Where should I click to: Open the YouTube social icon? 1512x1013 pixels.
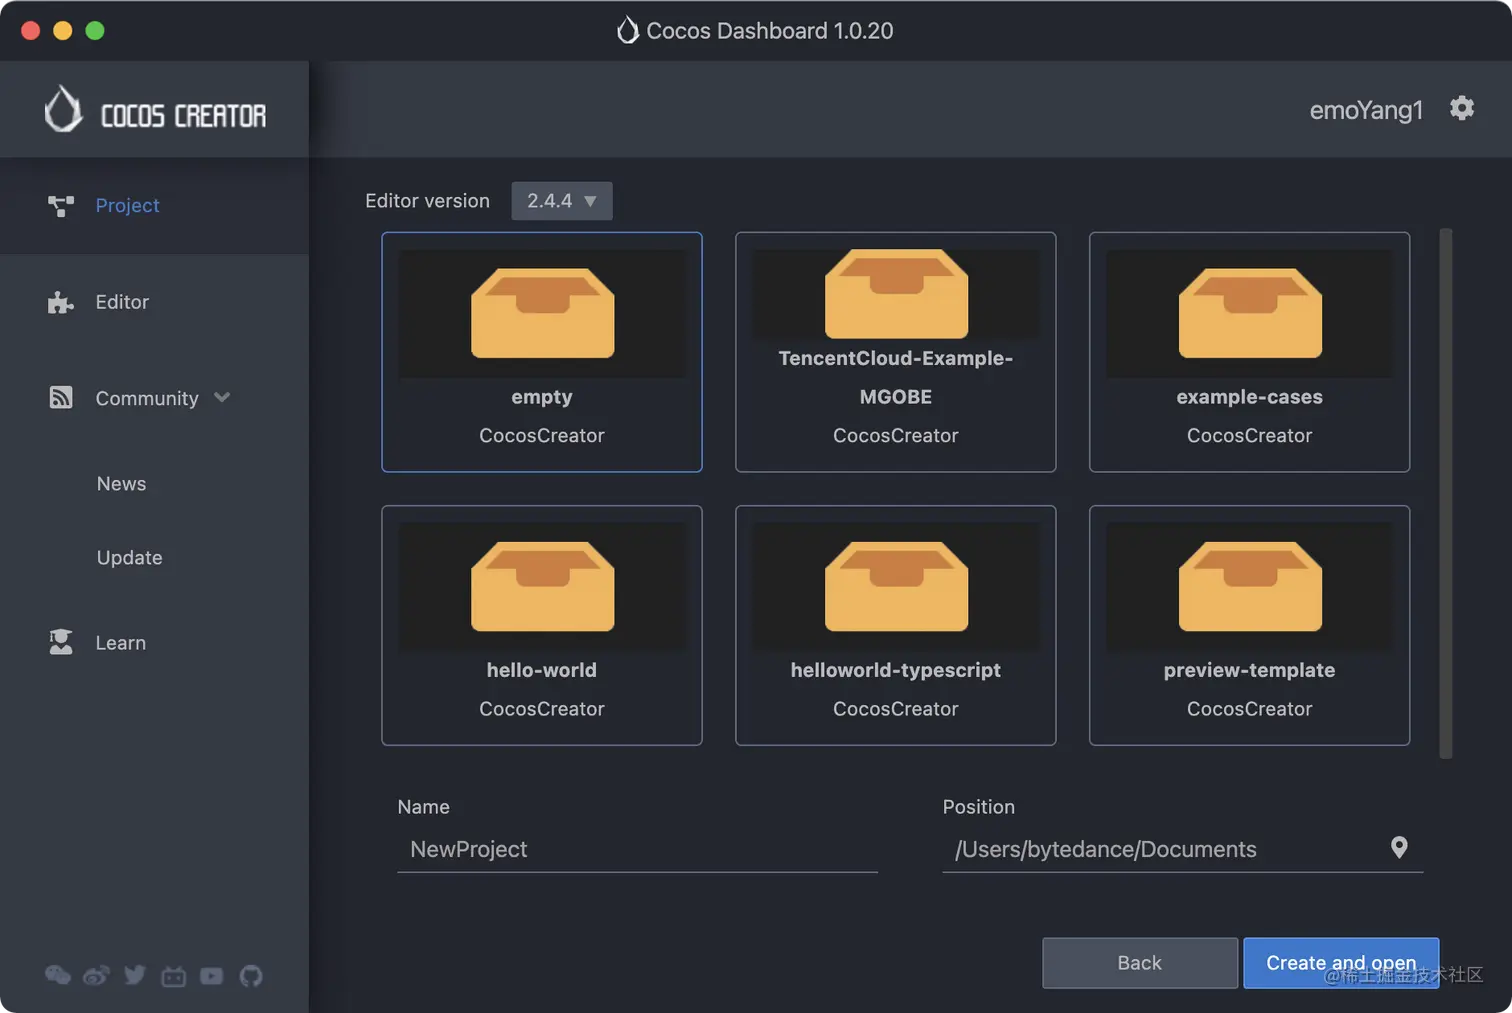click(x=212, y=975)
